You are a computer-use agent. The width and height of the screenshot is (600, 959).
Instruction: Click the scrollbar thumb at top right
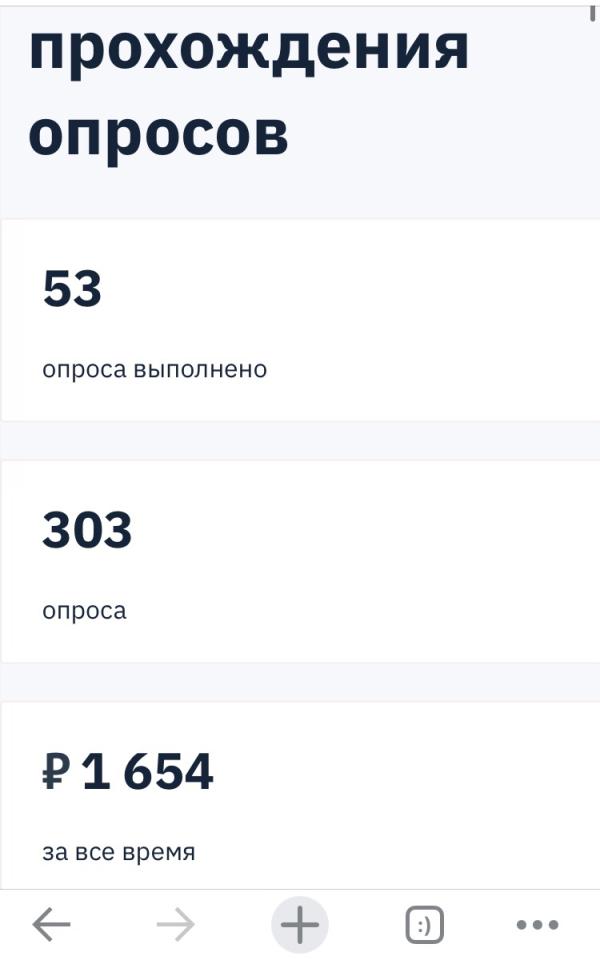click(592, 12)
